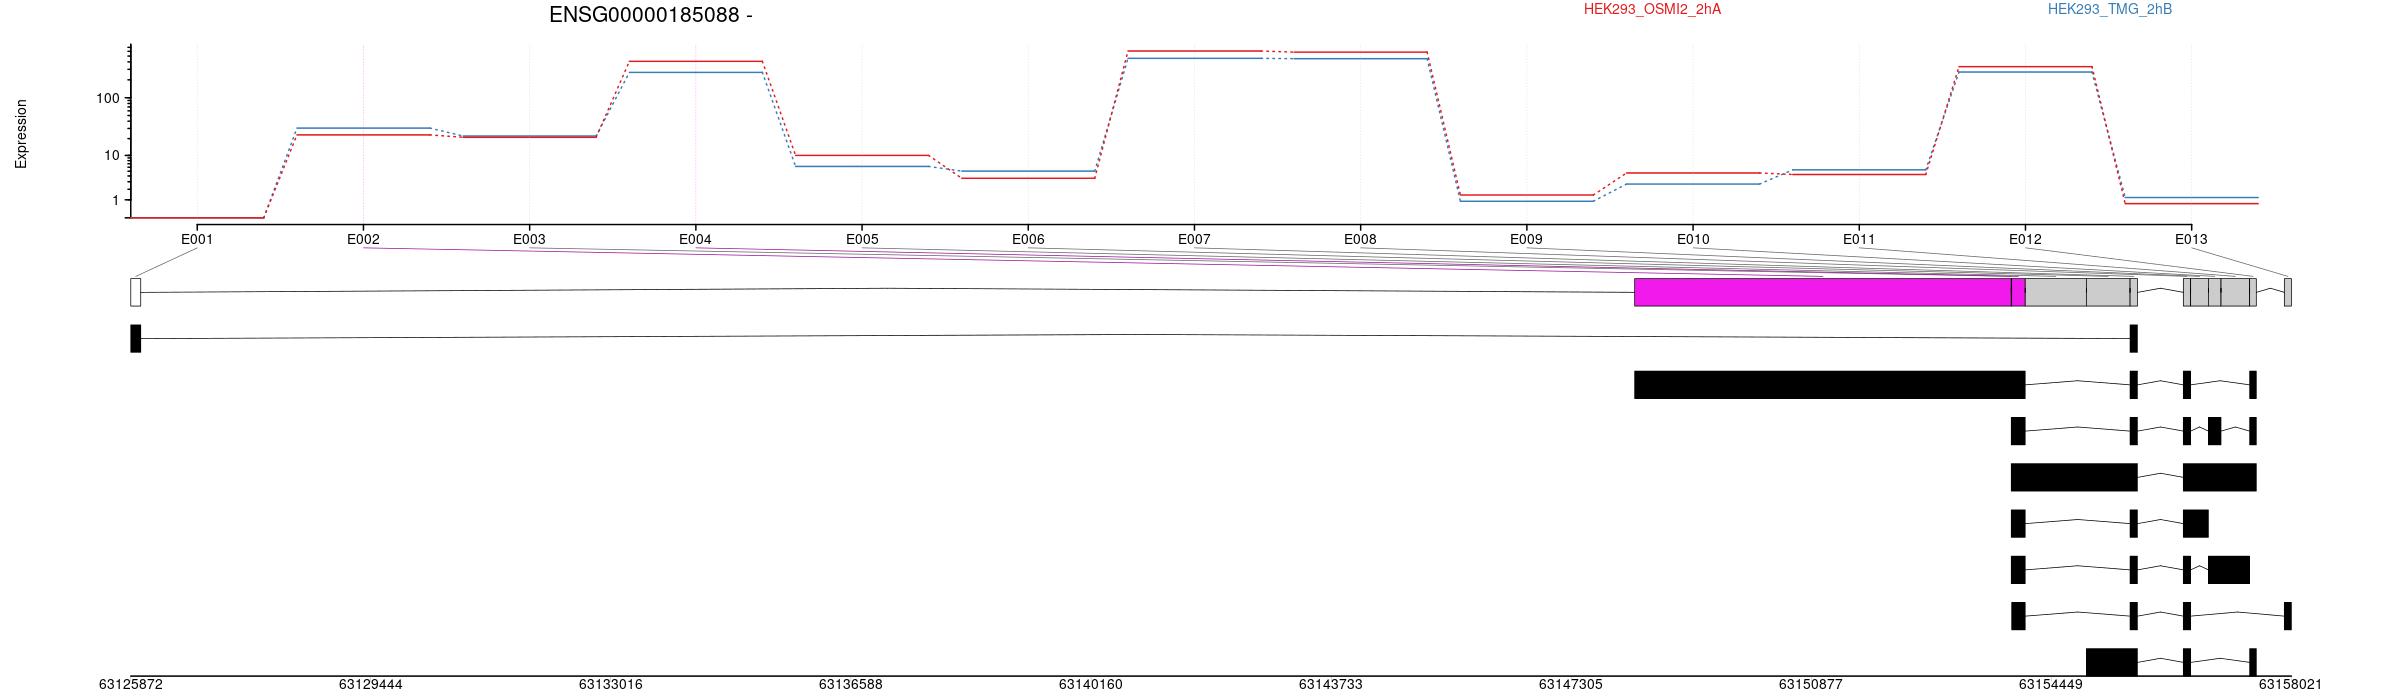
Task: Click the E002 exon bin label
Action: [363, 240]
